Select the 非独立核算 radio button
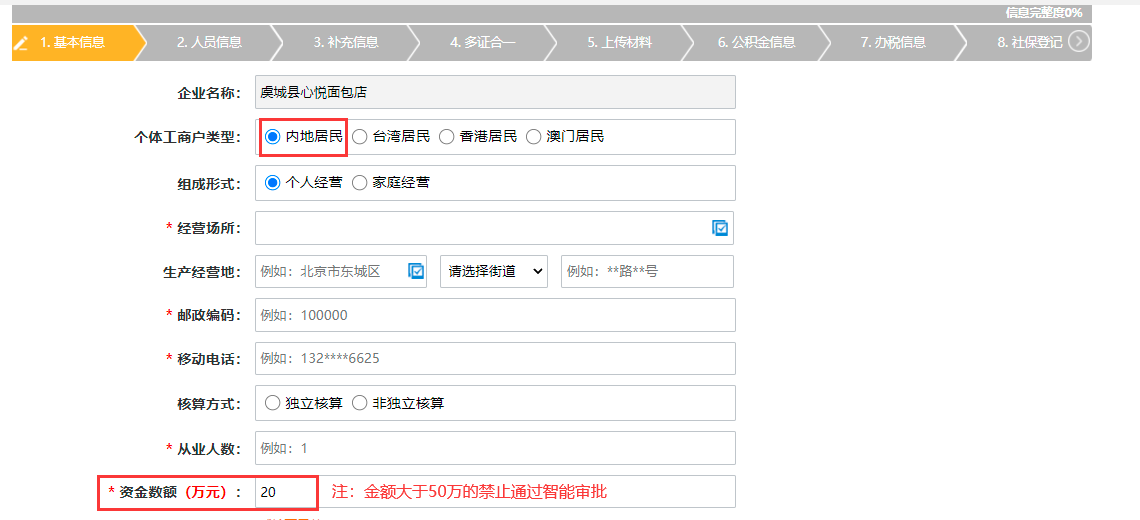Image resolution: width=1140 pixels, height=520 pixels. coord(360,403)
